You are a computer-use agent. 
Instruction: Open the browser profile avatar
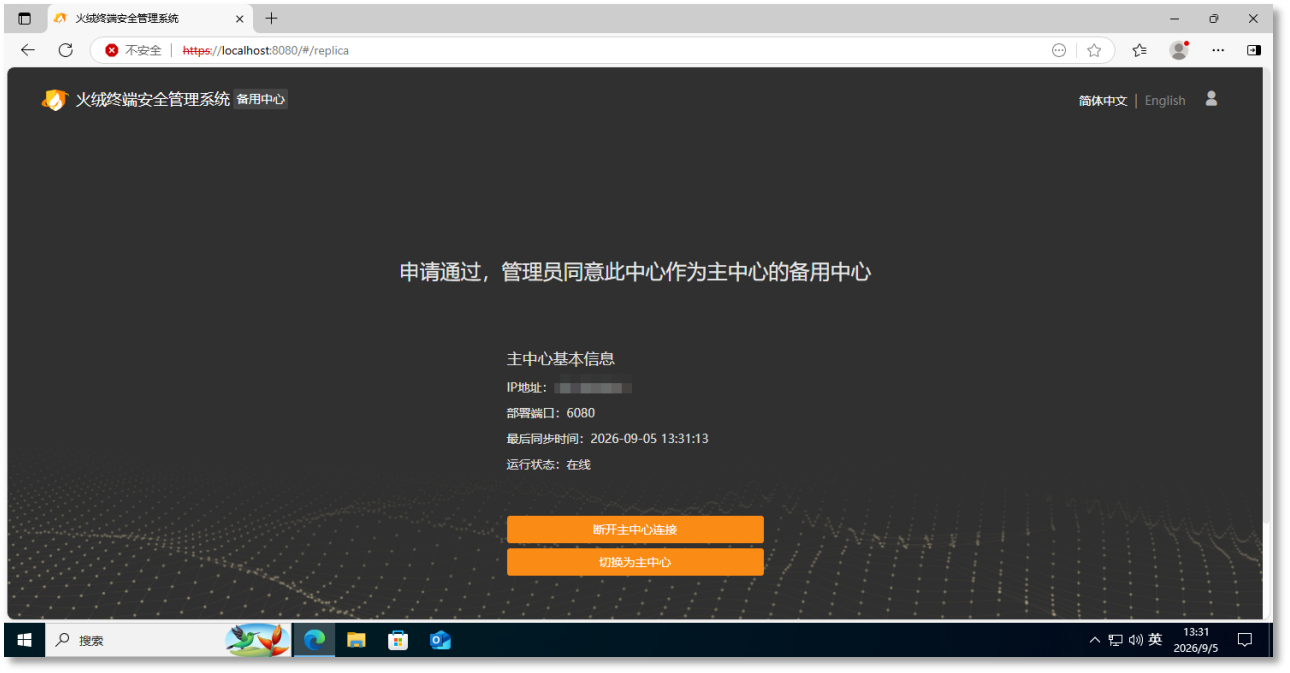(1179, 50)
